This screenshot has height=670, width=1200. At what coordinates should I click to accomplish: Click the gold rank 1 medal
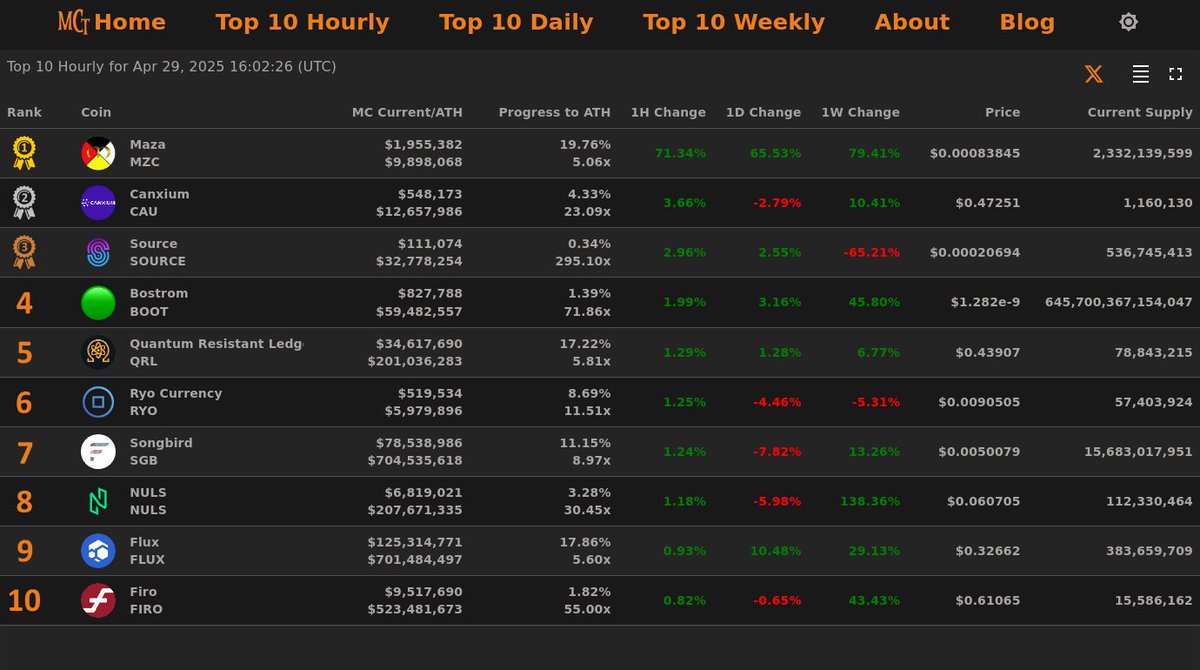coord(24,153)
